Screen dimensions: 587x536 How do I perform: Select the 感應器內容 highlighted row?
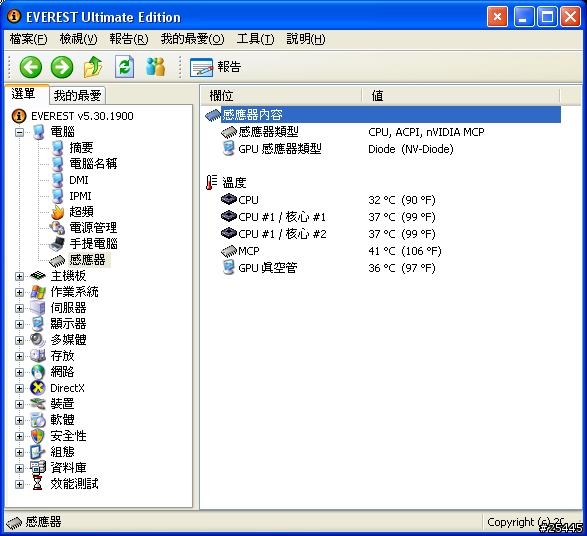coord(390,115)
